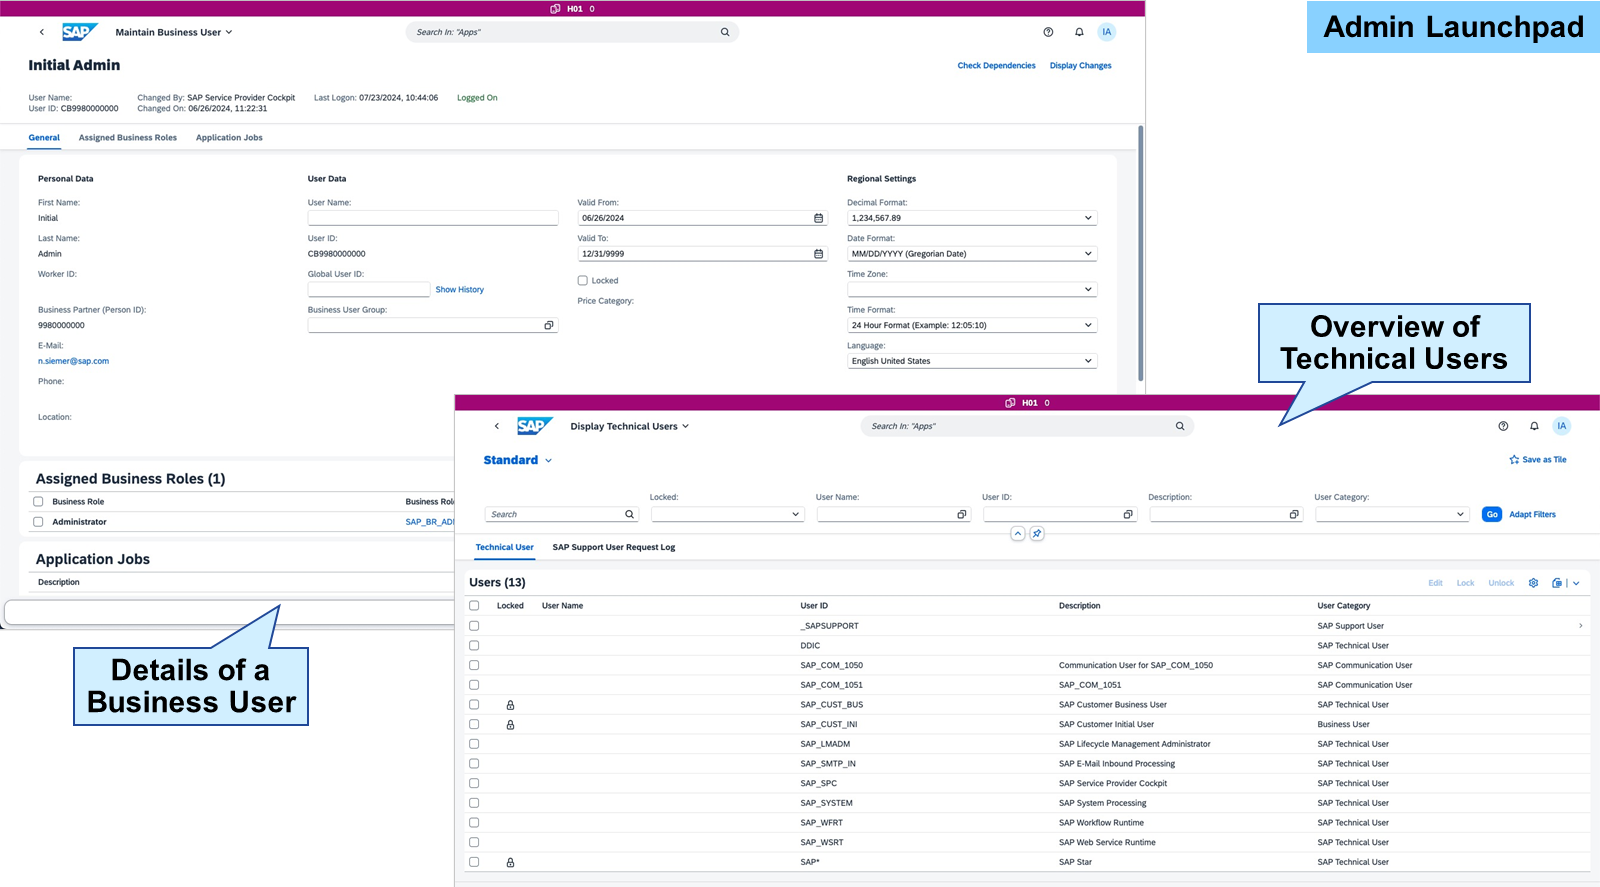The width and height of the screenshot is (1600, 887).
Task: Toggle the Locked checkbox in User Data
Action: [583, 281]
